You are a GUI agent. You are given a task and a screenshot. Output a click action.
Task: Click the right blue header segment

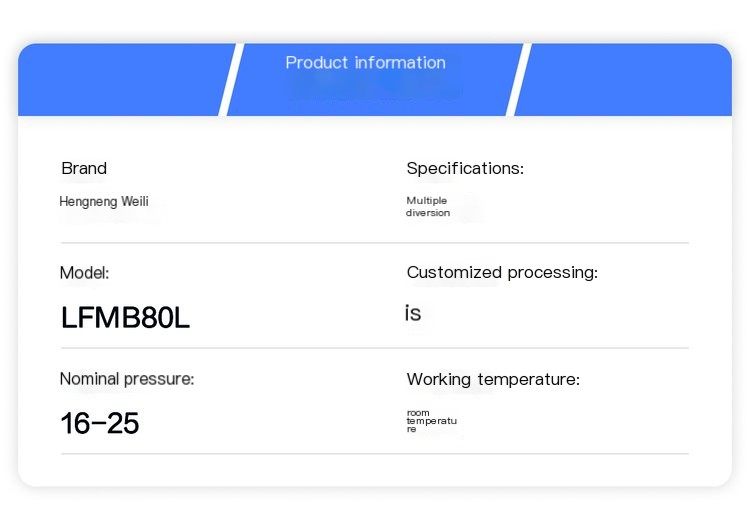click(x=623, y=79)
